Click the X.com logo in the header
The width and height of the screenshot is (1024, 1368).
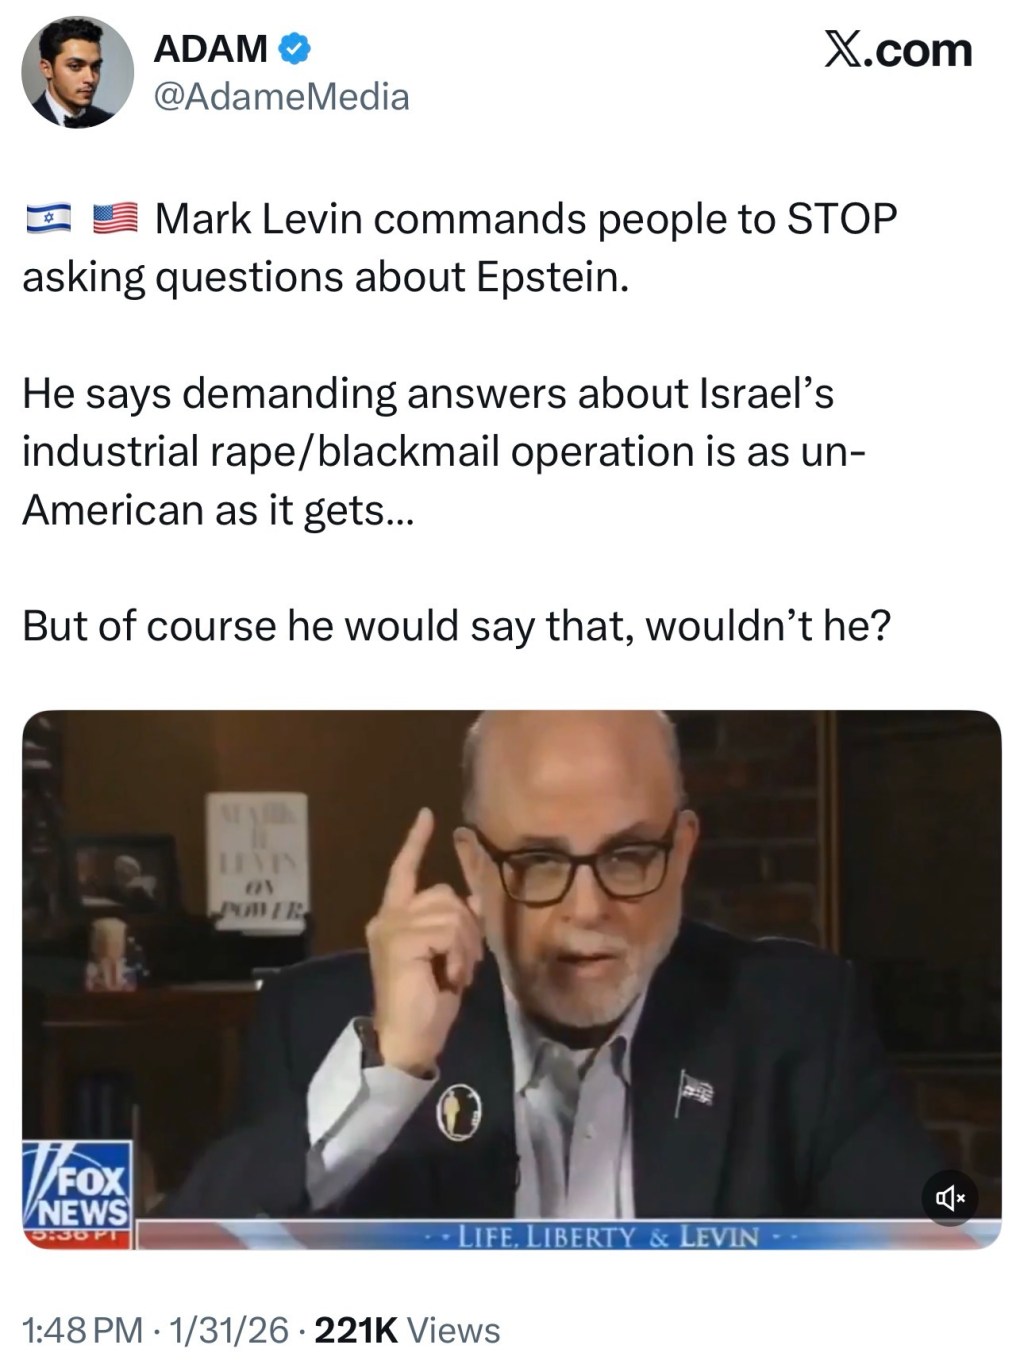click(898, 50)
